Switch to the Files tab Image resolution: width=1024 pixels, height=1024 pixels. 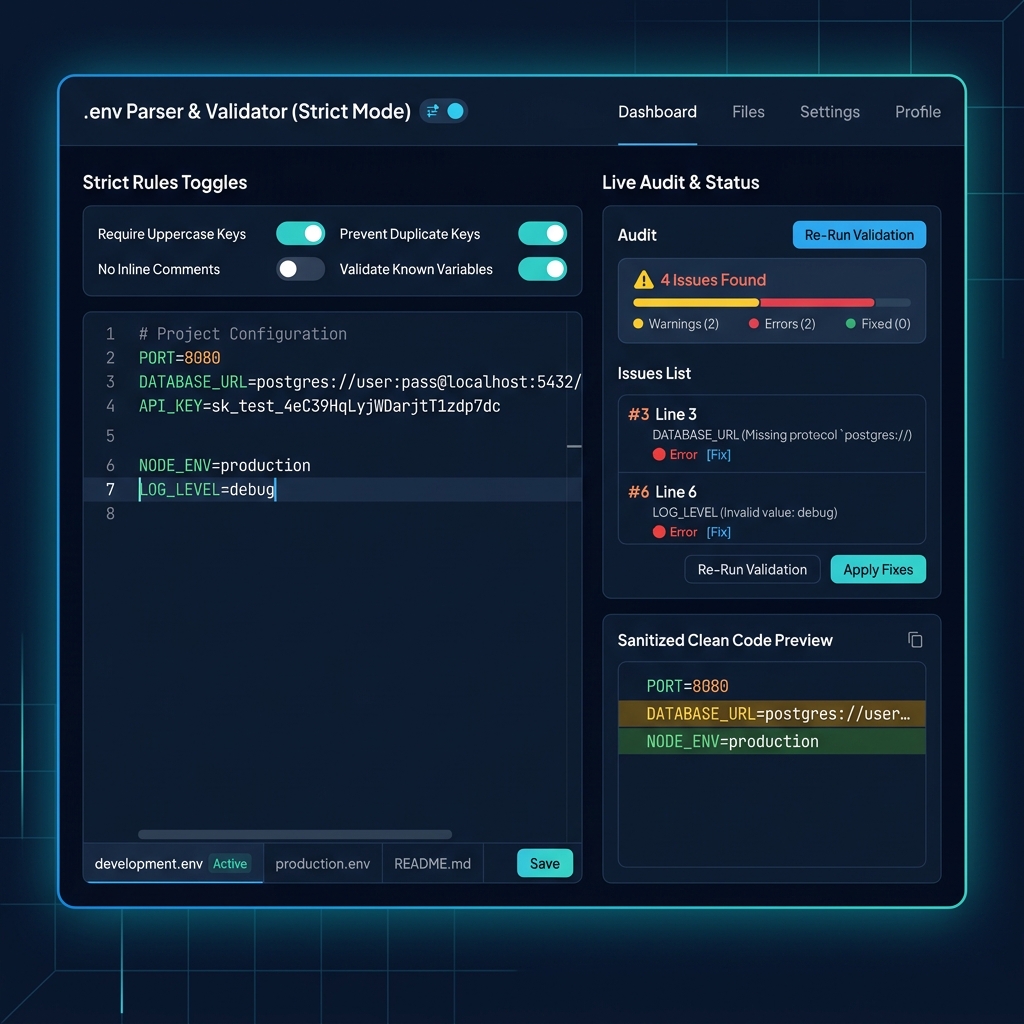click(748, 112)
